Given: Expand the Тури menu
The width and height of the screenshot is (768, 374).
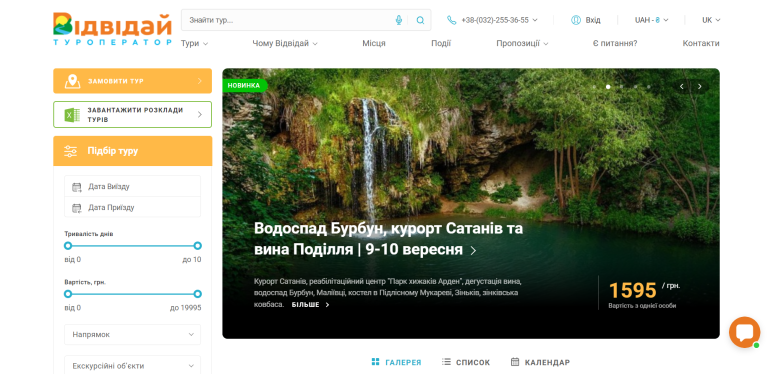Looking at the screenshot, I should tap(194, 44).
